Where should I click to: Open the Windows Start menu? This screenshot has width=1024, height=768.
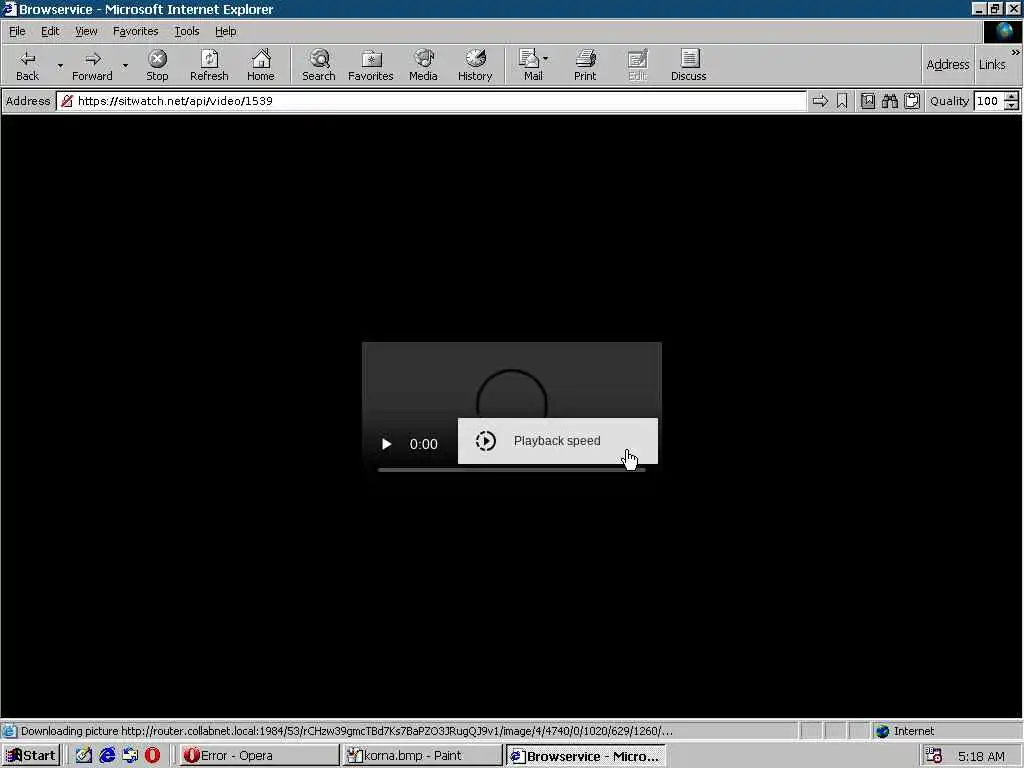click(31, 756)
